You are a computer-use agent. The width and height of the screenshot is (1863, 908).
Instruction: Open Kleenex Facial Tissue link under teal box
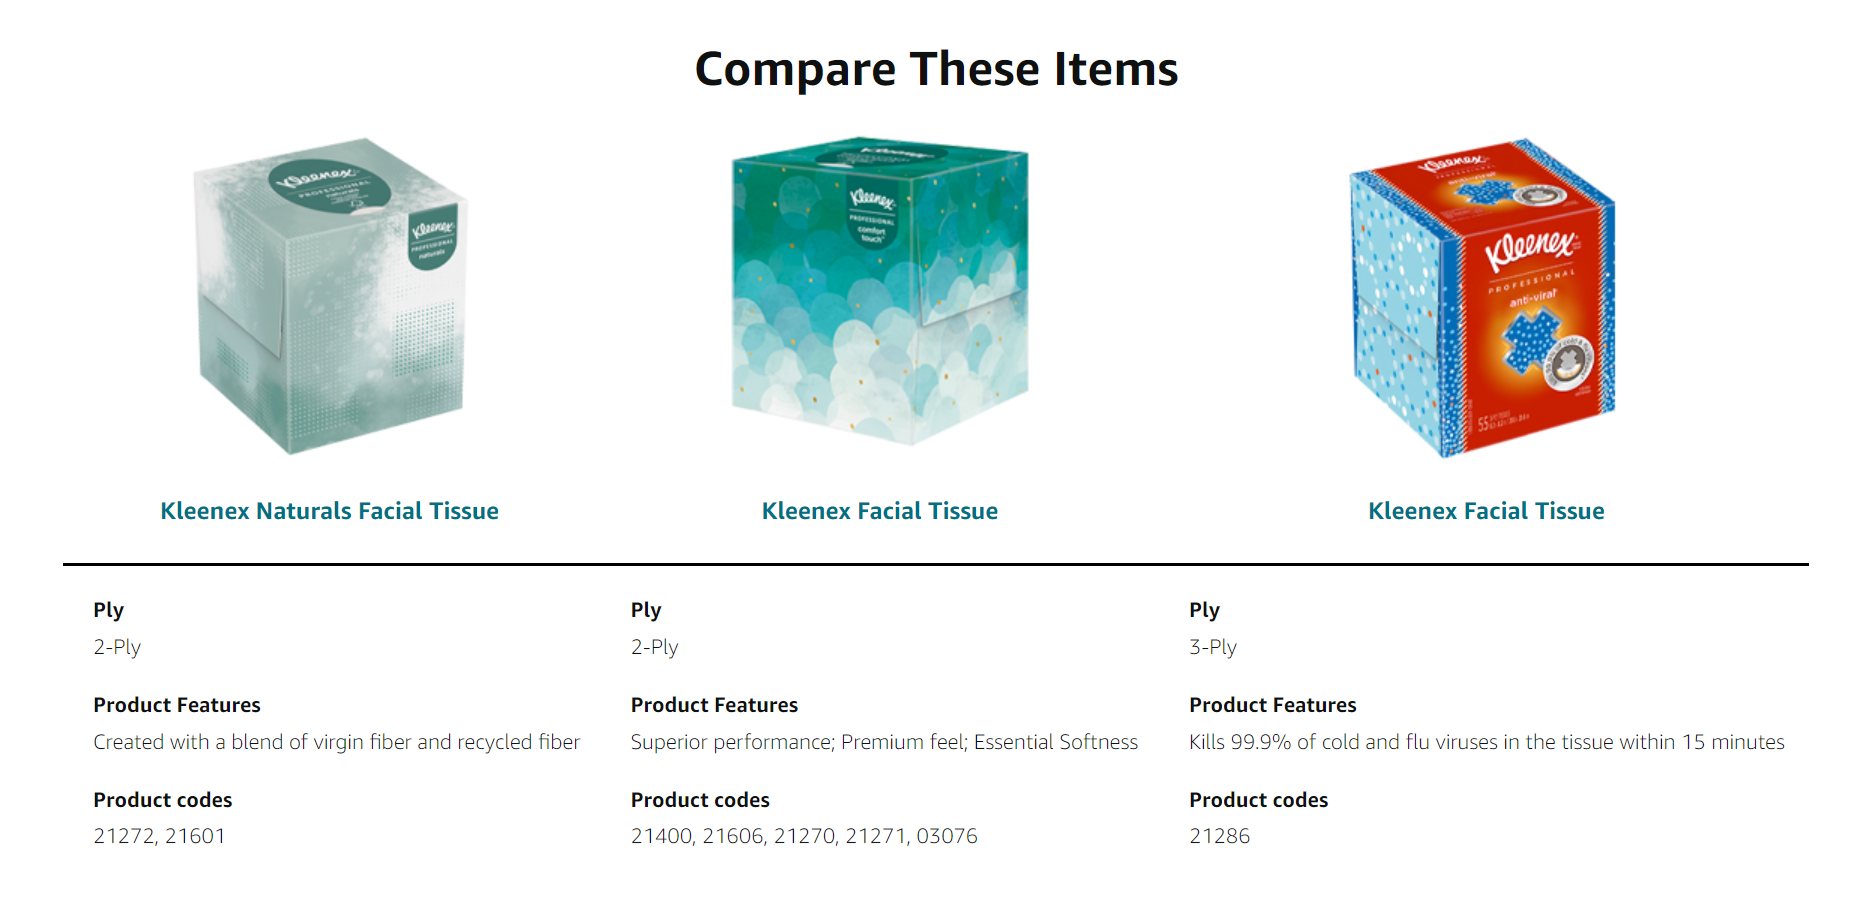click(x=879, y=511)
